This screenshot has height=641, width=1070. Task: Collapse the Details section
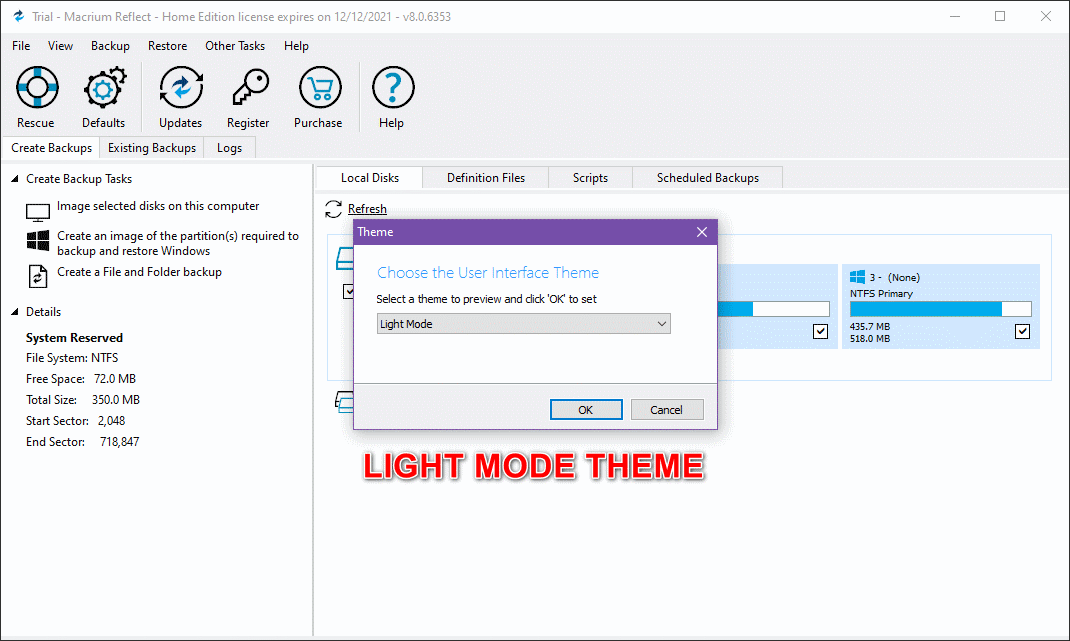pos(14,312)
